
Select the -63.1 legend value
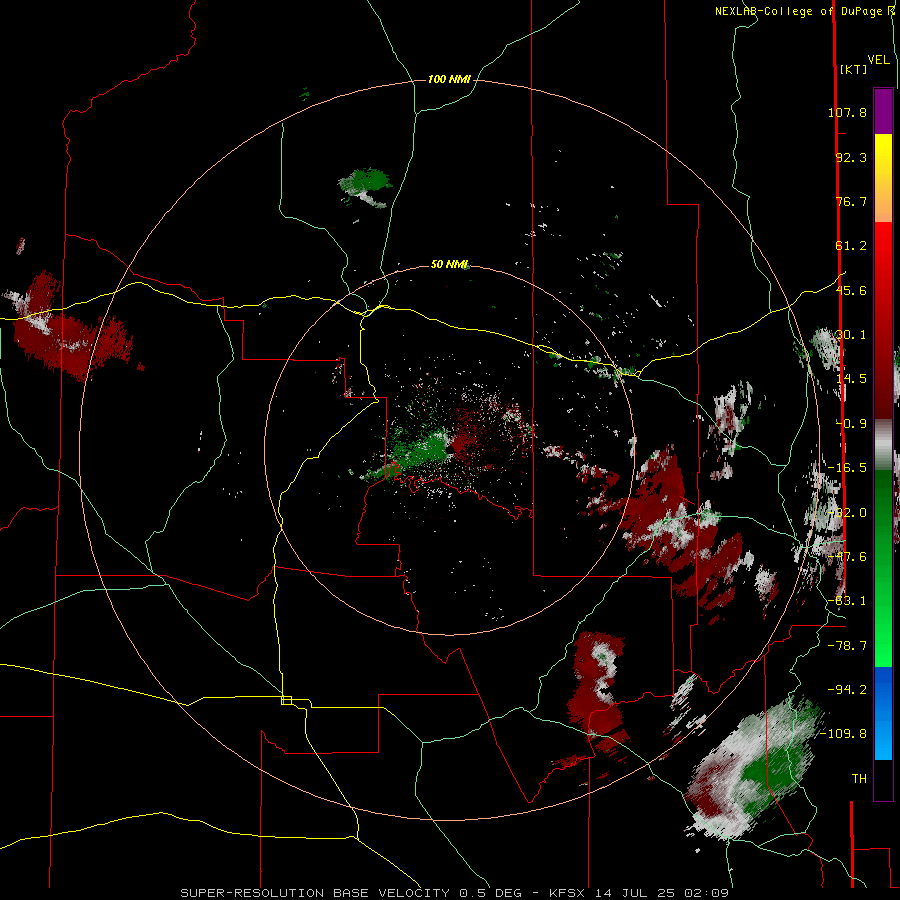point(847,601)
